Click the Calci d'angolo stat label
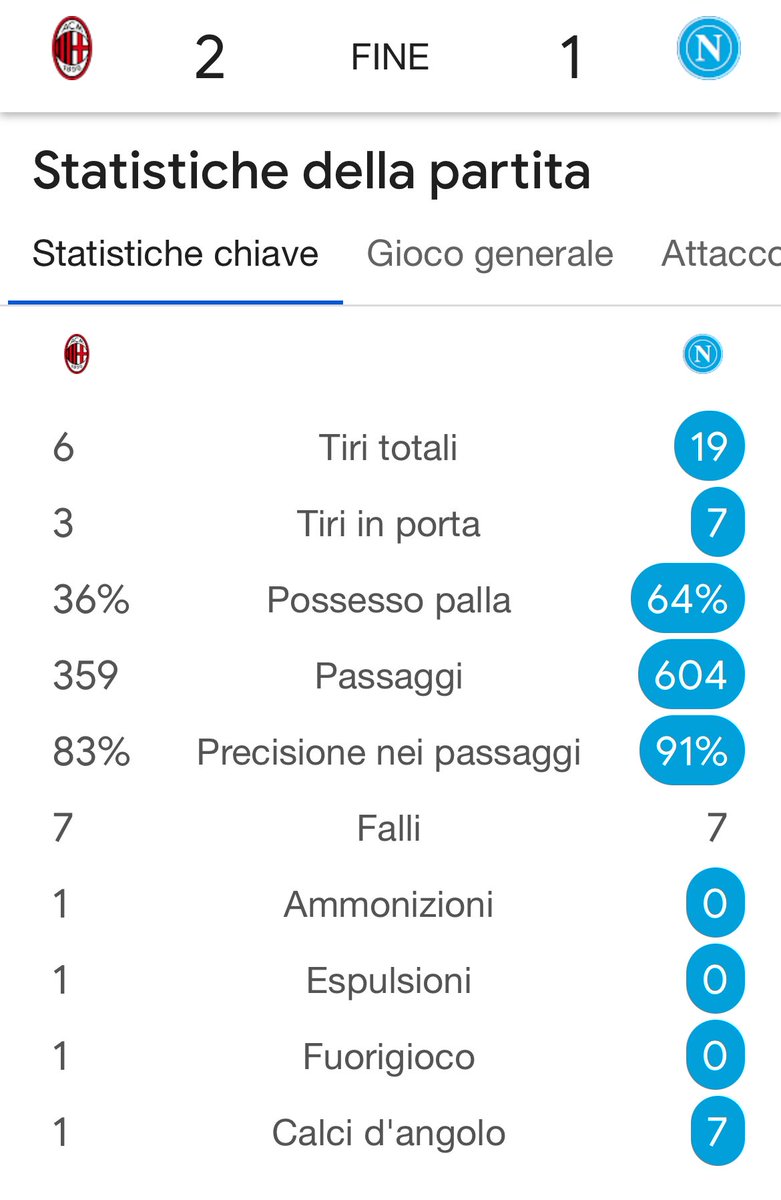 (388, 1133)
